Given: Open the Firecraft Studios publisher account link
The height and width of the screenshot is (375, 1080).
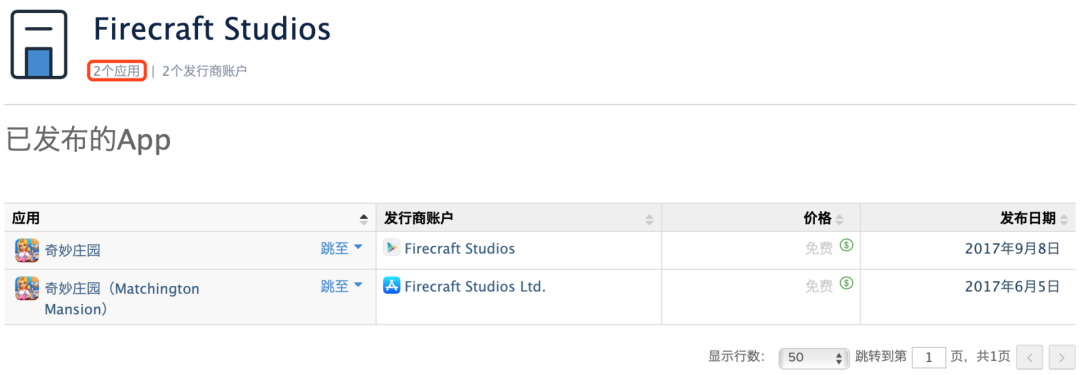Looking at the screenshot, I should tap(459, 248).
